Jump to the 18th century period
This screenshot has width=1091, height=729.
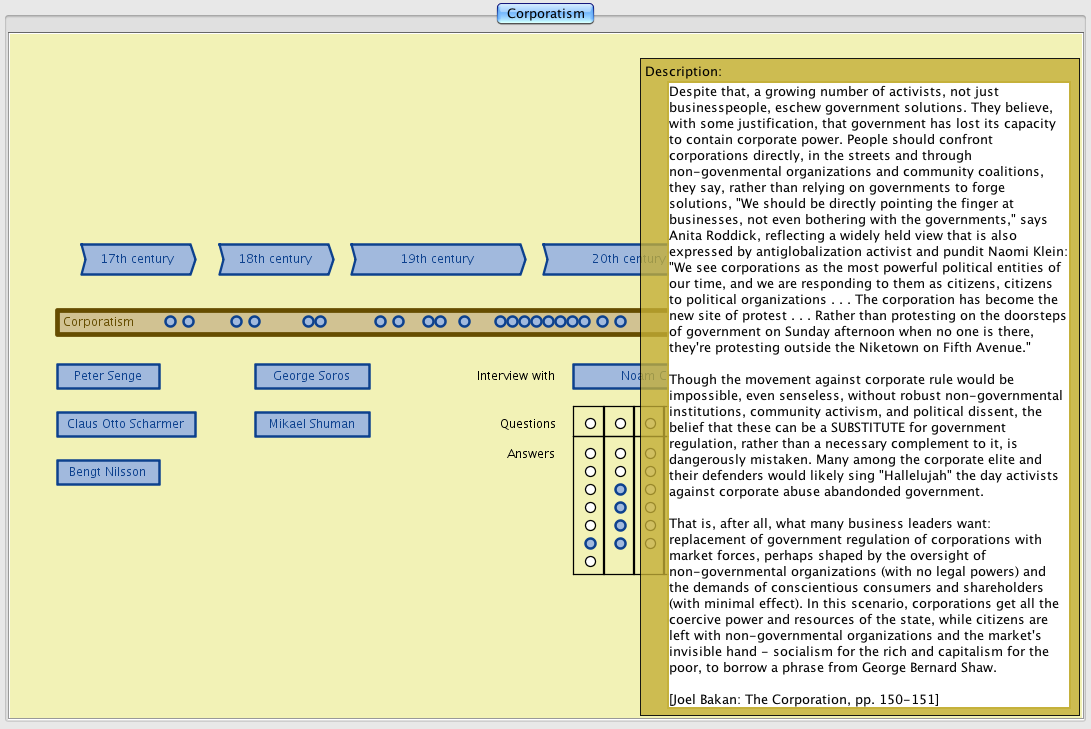click(275, 259)
